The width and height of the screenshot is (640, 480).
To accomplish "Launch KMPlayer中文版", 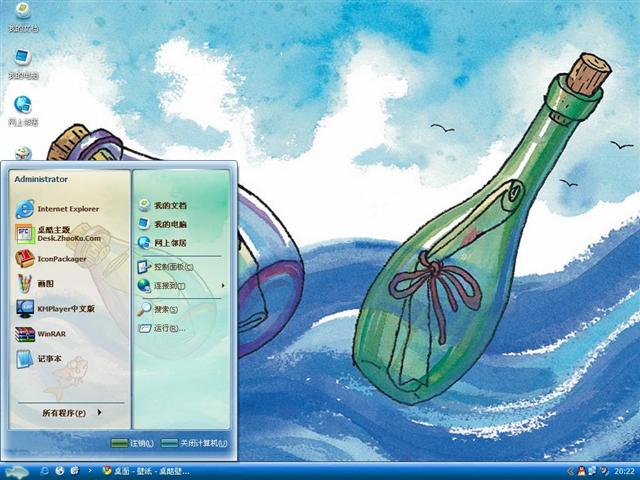I will tap(56, 309).
